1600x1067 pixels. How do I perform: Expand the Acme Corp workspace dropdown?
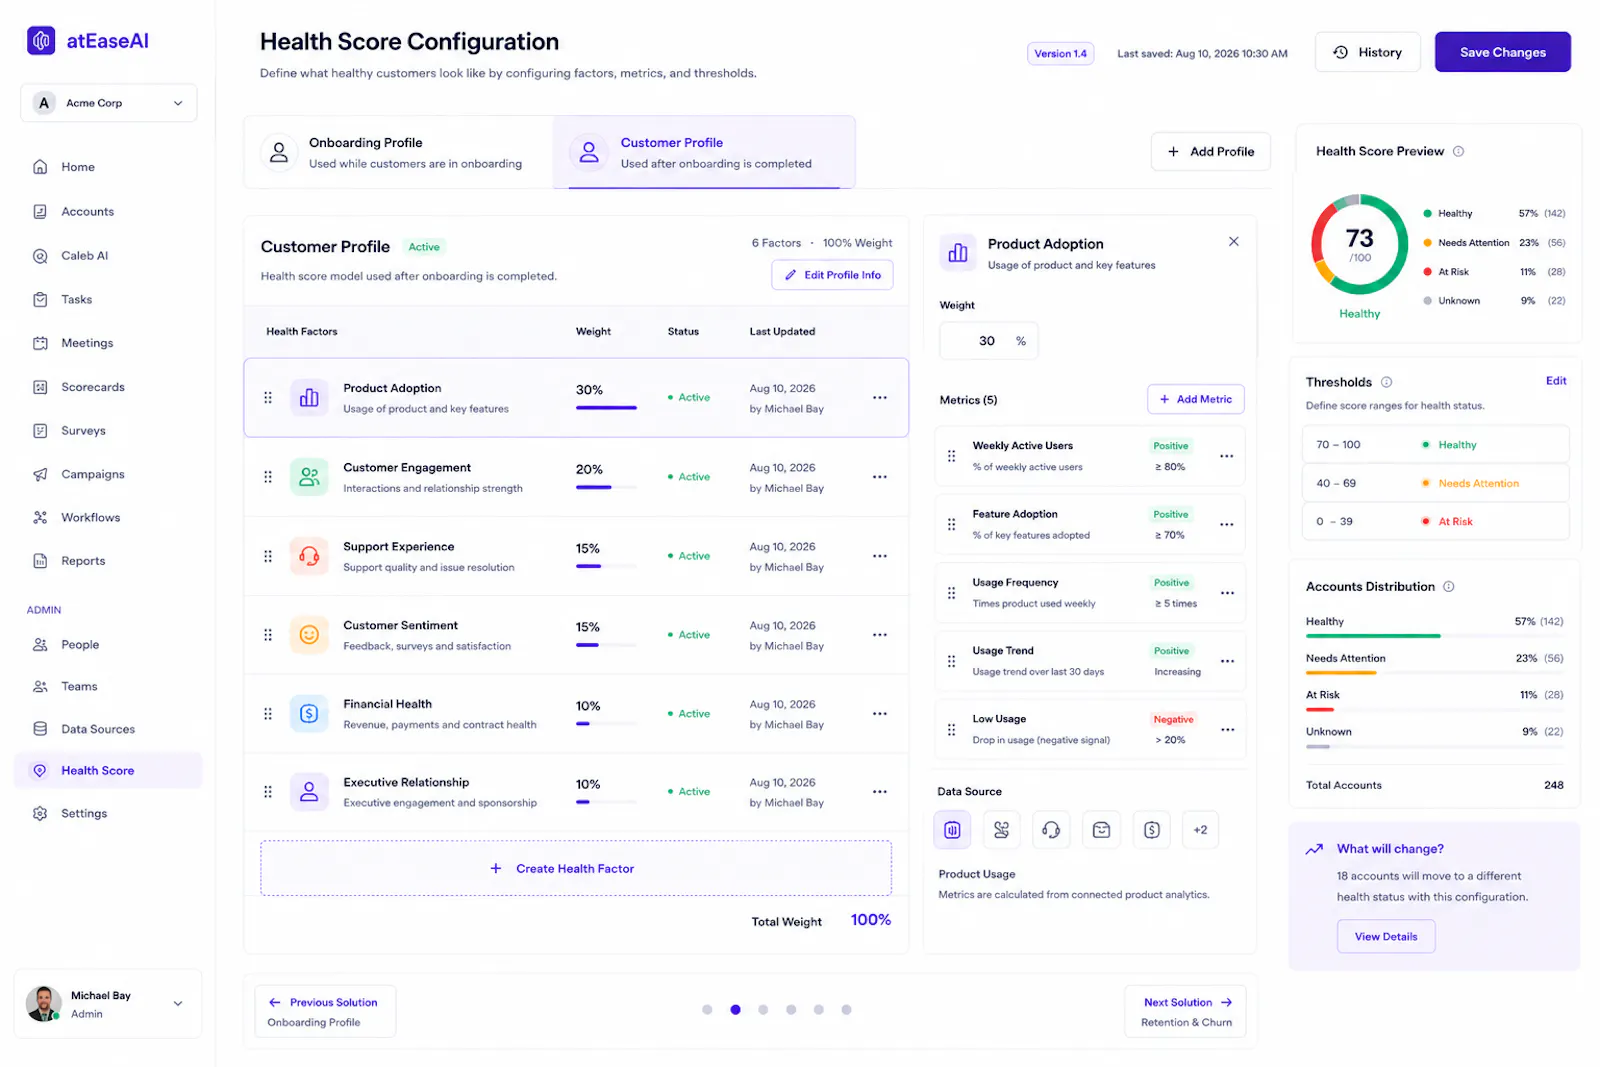pyautogui.click(x=109, y=103)
